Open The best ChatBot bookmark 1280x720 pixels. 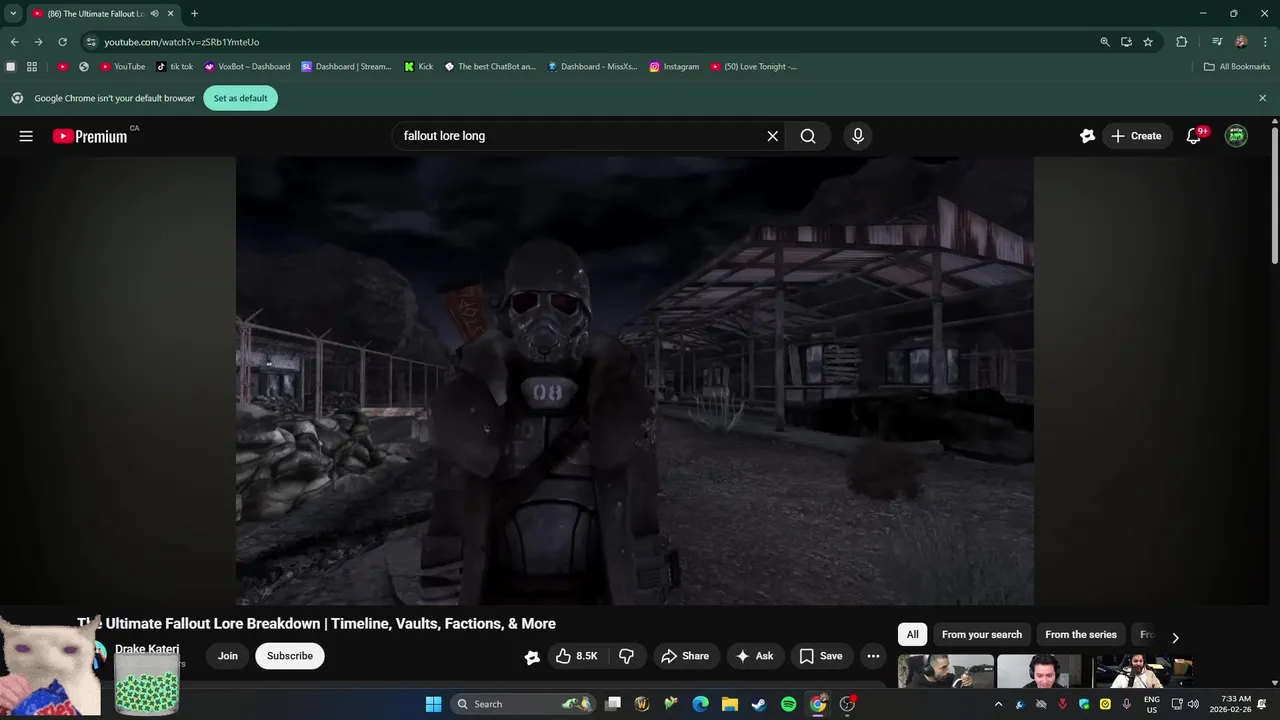point(490,67)
